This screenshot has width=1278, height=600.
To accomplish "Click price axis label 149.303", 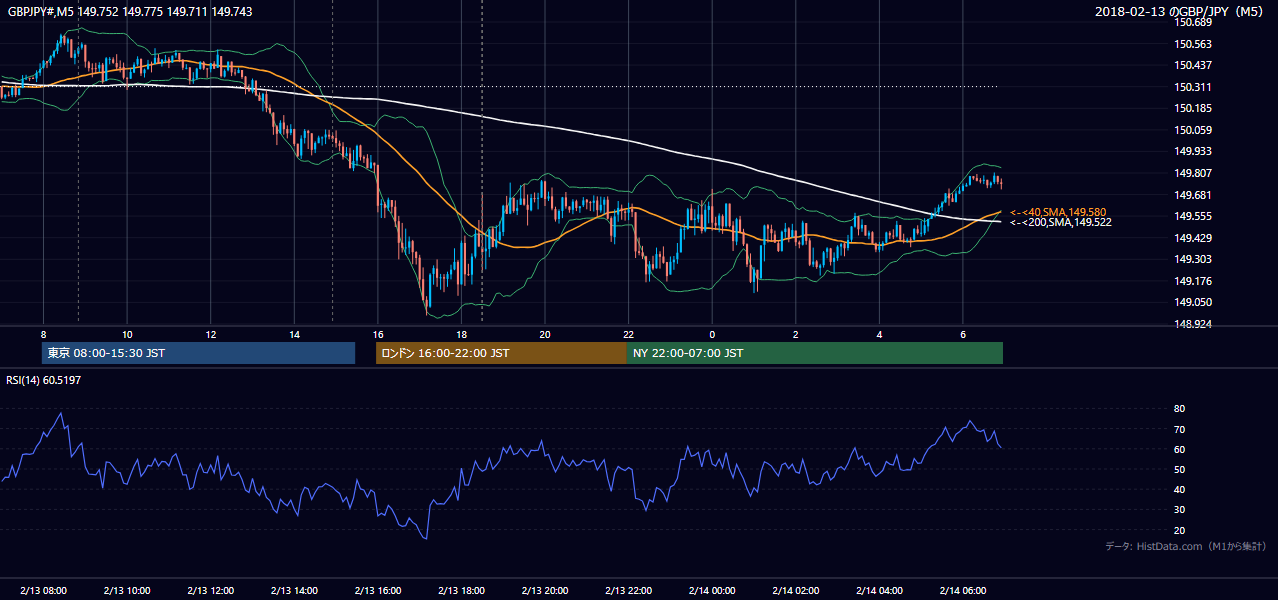I will click(x=1194, y=259).
